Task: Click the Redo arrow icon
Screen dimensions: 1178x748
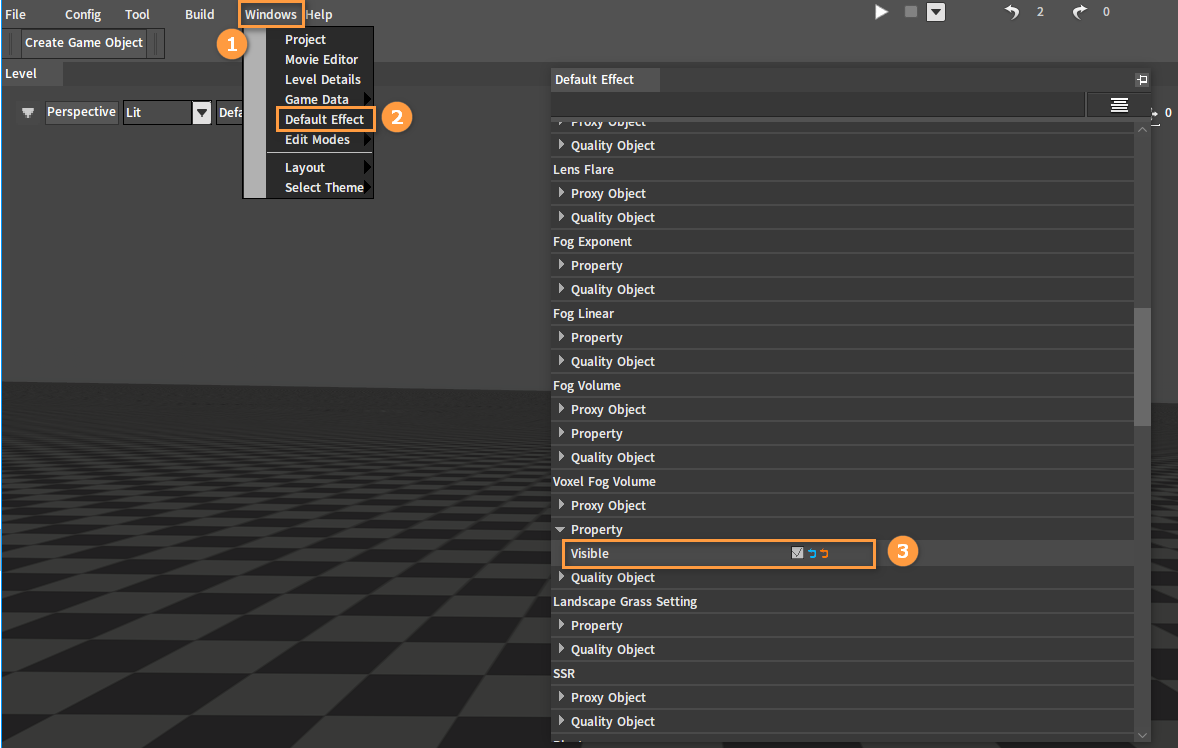Action: point(1080,12)
